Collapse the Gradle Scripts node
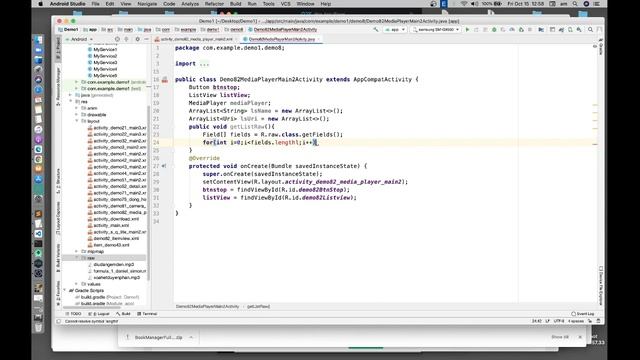The width and height of the screenshot is (640, 360). click(65, 291)
